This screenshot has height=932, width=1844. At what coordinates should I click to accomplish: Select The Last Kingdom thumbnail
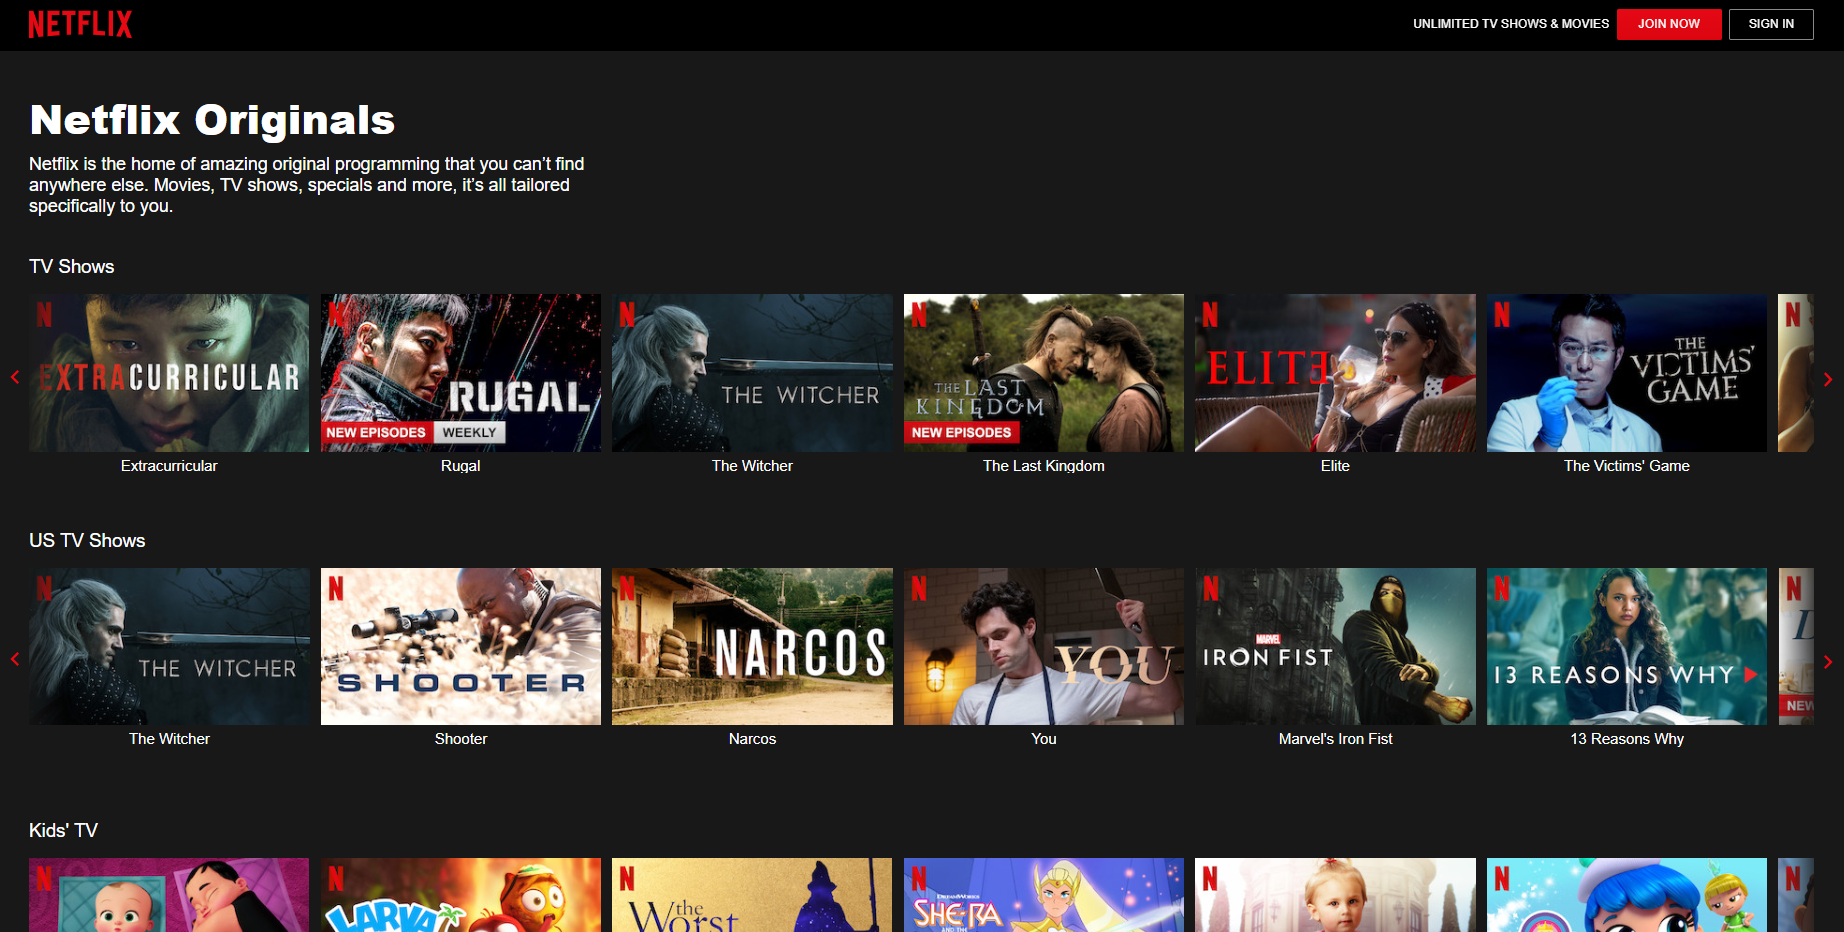click(x=1043, y=372)
